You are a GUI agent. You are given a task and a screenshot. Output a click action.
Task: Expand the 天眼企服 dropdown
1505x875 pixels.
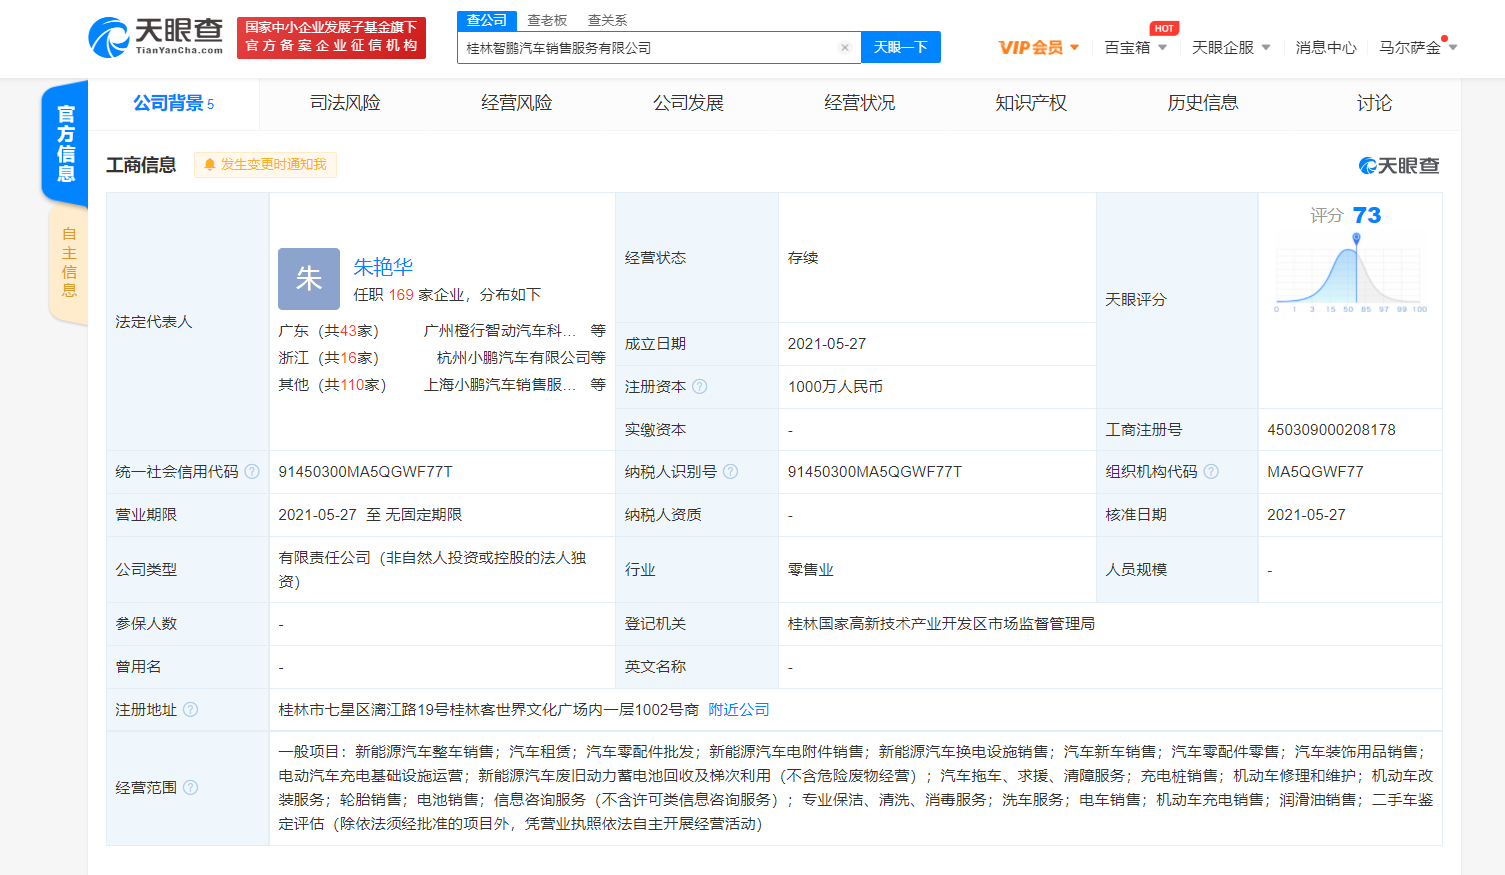pos(1231,48)
